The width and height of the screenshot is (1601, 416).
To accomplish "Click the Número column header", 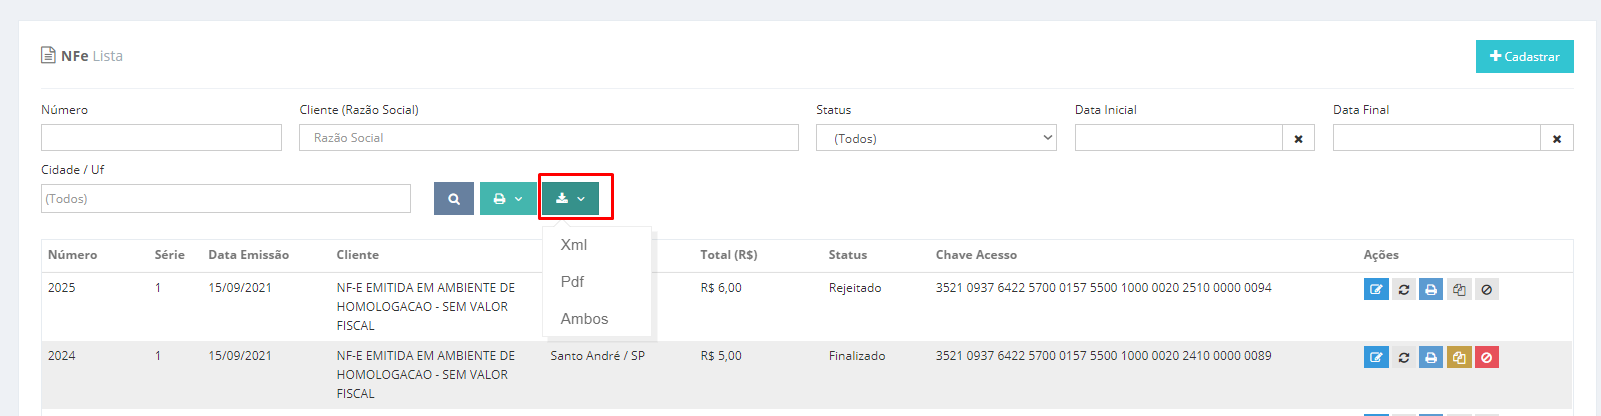I will point(73,255).
